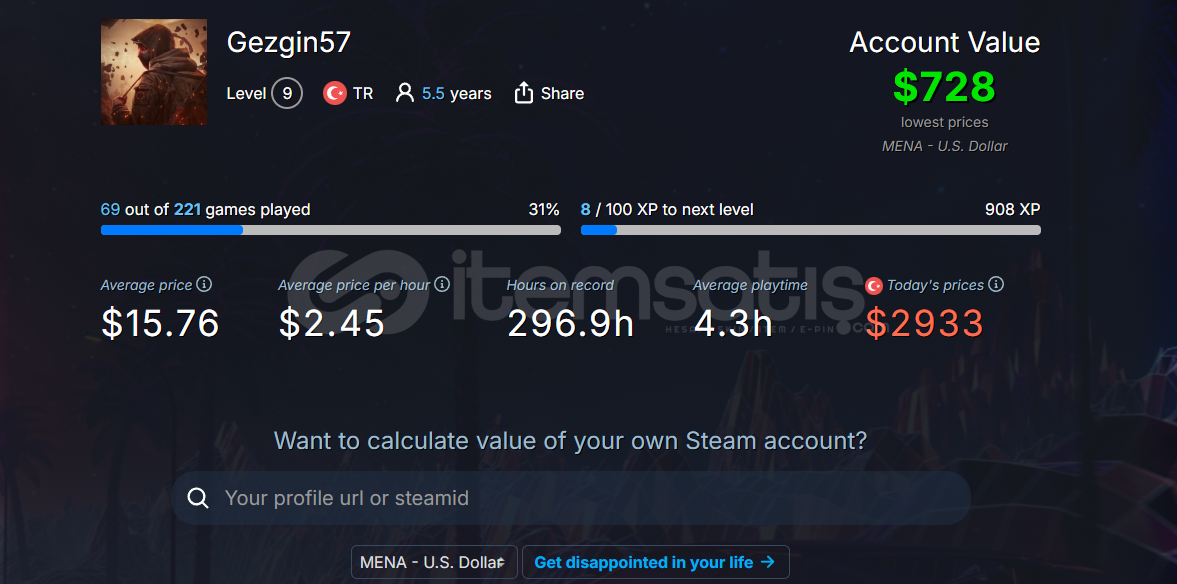Viewport: 1177px width, 584px height.
Task: Click the info icon beside Today's prices
Action: [x=996, y=284]
